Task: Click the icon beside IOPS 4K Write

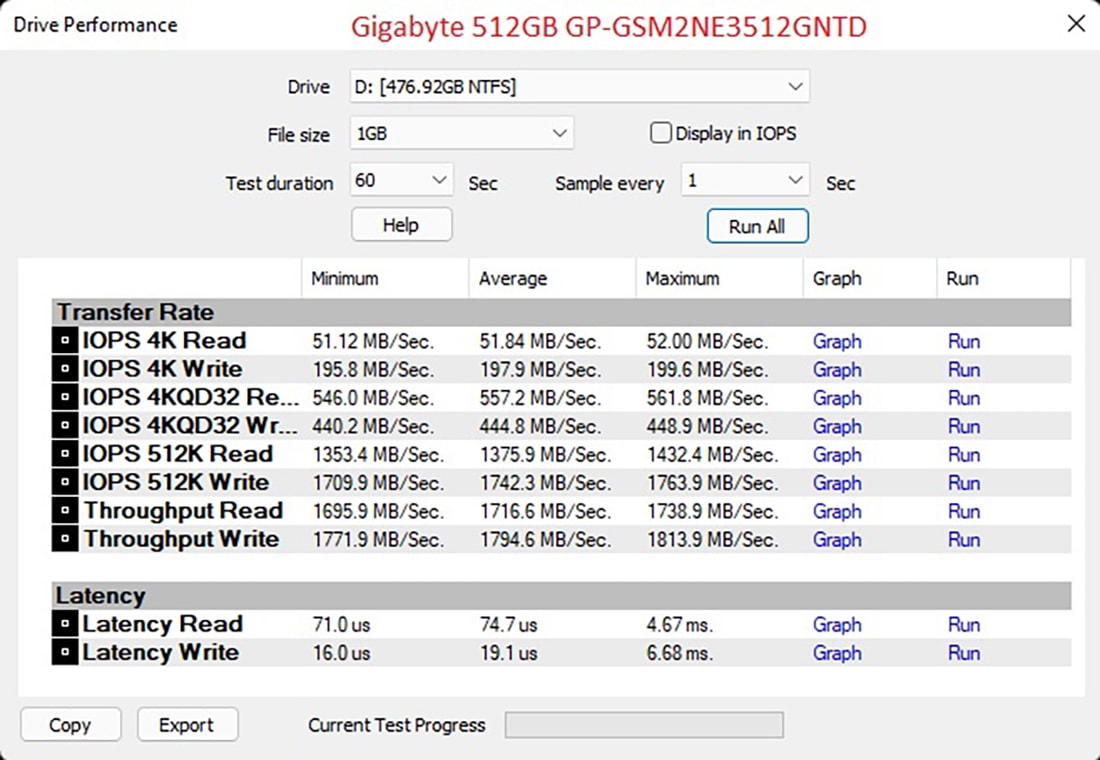Action: [x=65, y=369]
